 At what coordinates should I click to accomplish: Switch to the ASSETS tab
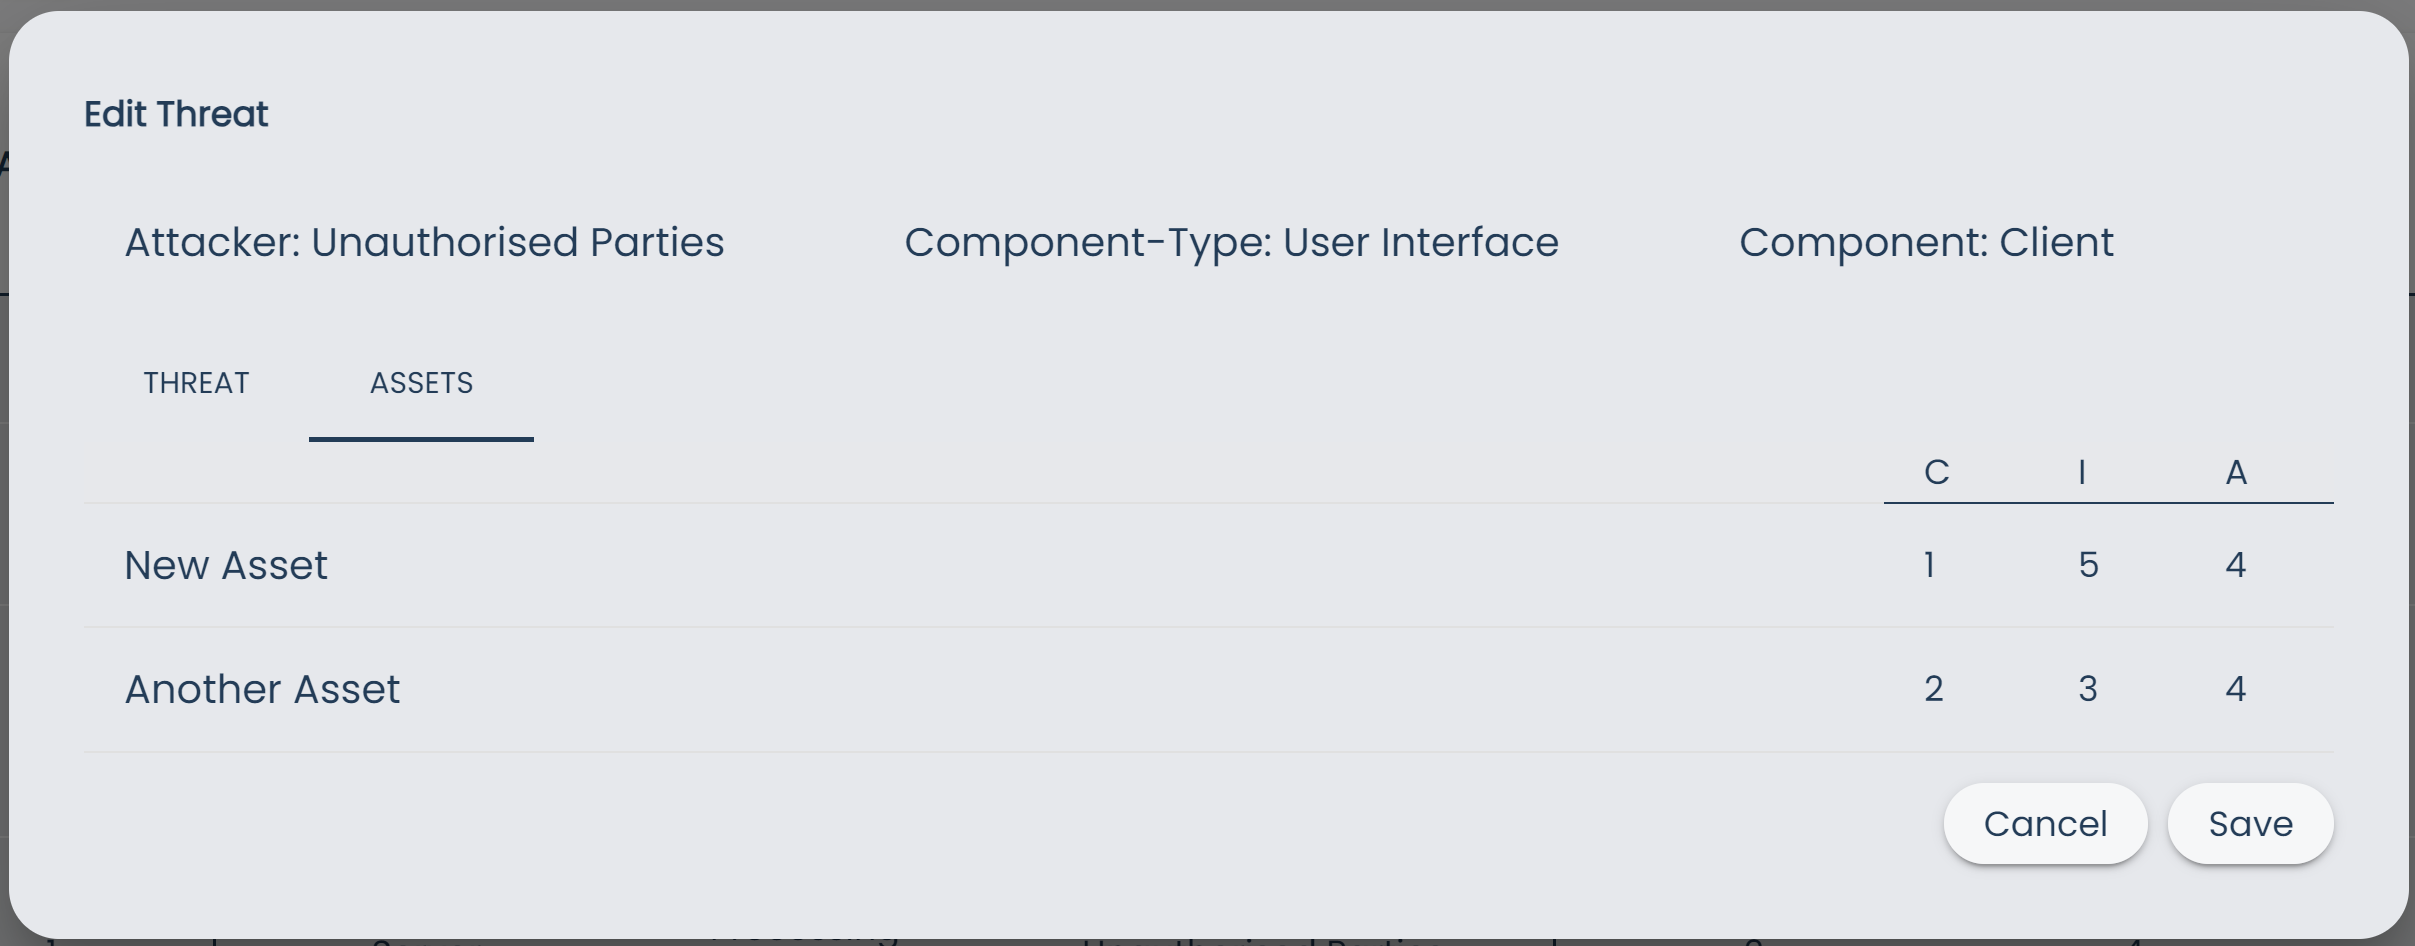click(x=421, y=382)
